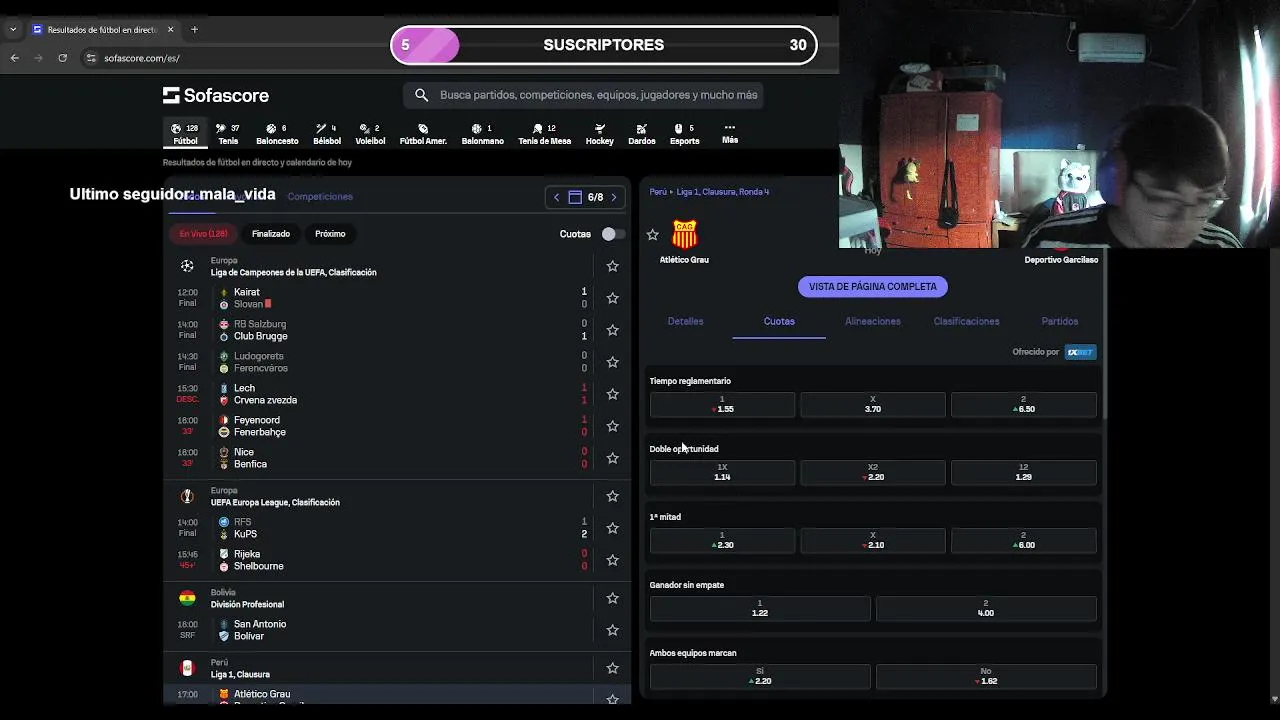The width and height of the screenshot is (1280, 720).
Task: Select the Béisbol sport icon
Action: click(327, 134)
